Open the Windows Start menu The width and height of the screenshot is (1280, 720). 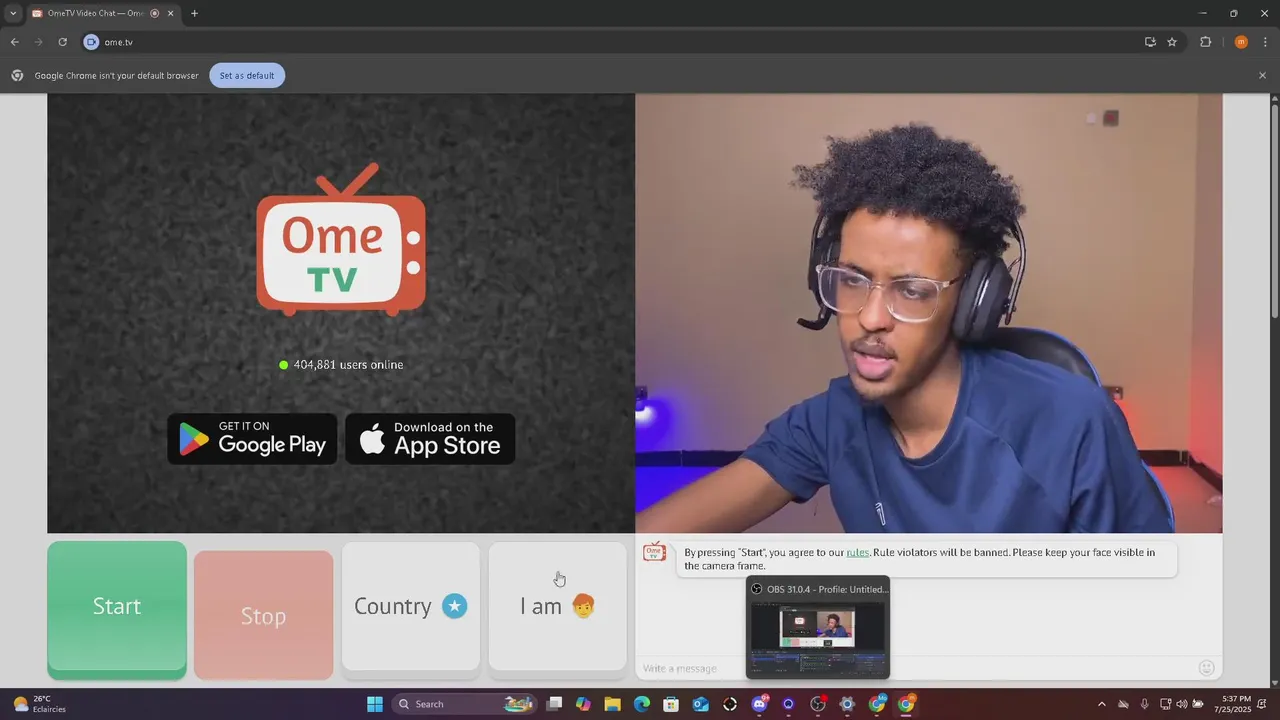[x=375, y=704]
